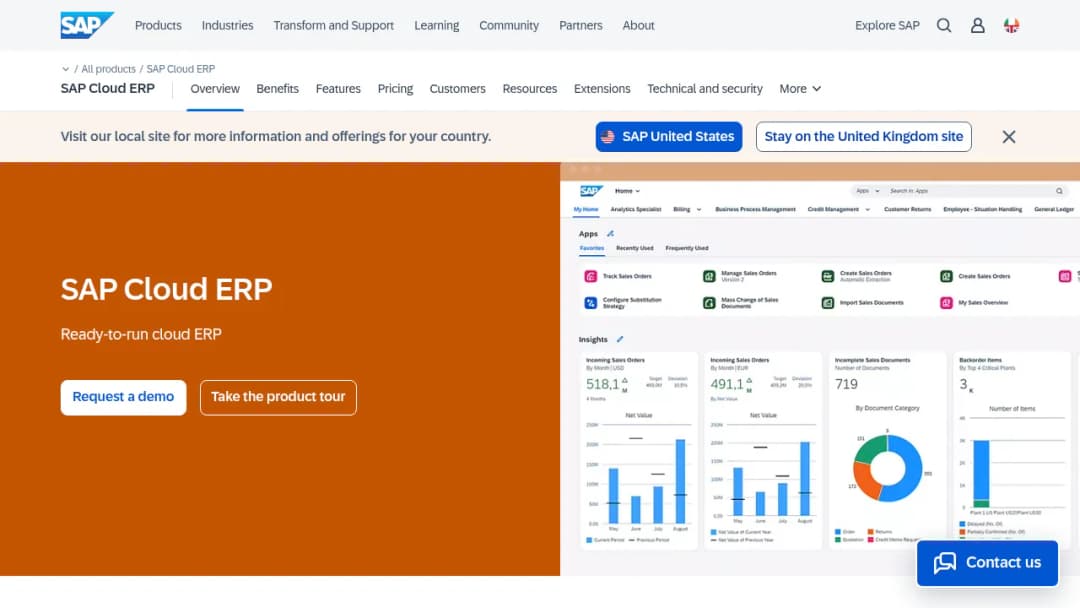The image size is (1080, 608).
Task: Open the Billing dropdown in demo
Action: [x=687, y=209]
